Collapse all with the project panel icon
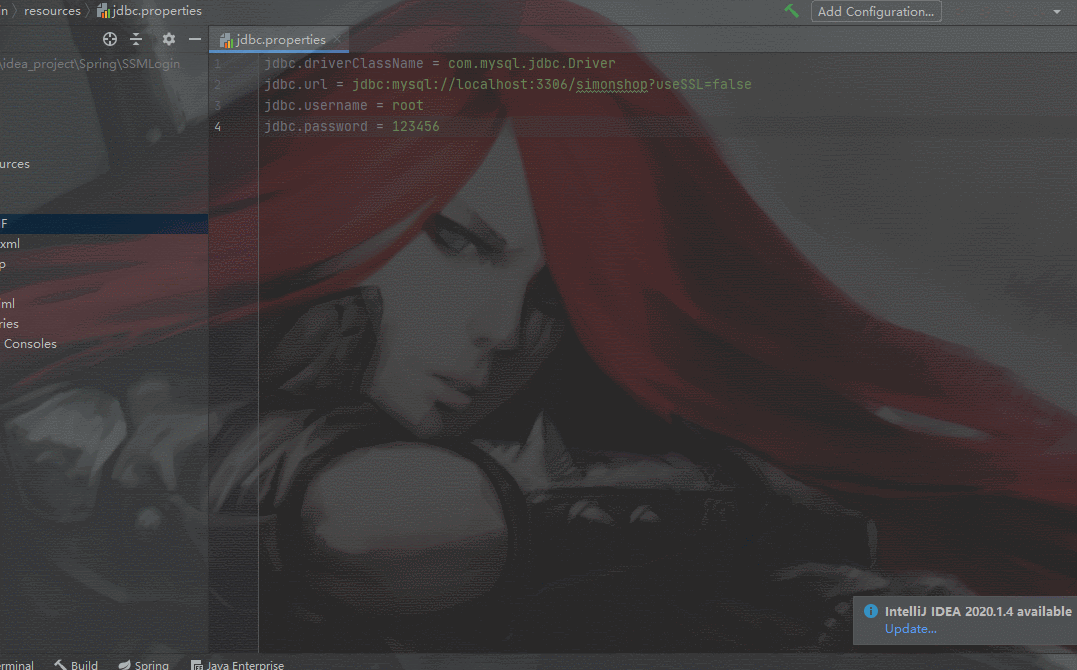 click(x=136, y=39)
